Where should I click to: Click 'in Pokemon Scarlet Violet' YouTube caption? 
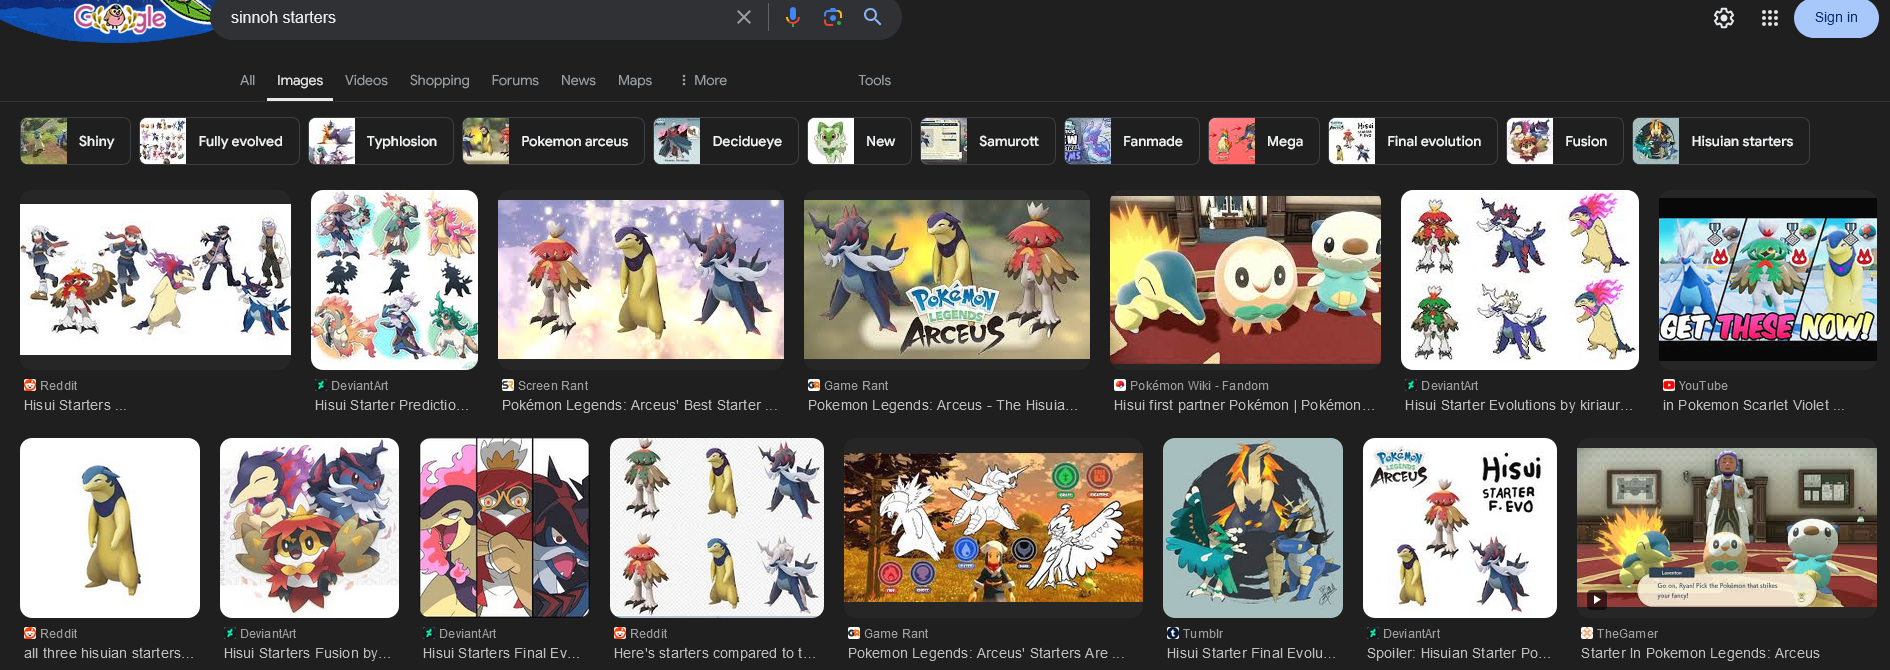[1754, 405]
